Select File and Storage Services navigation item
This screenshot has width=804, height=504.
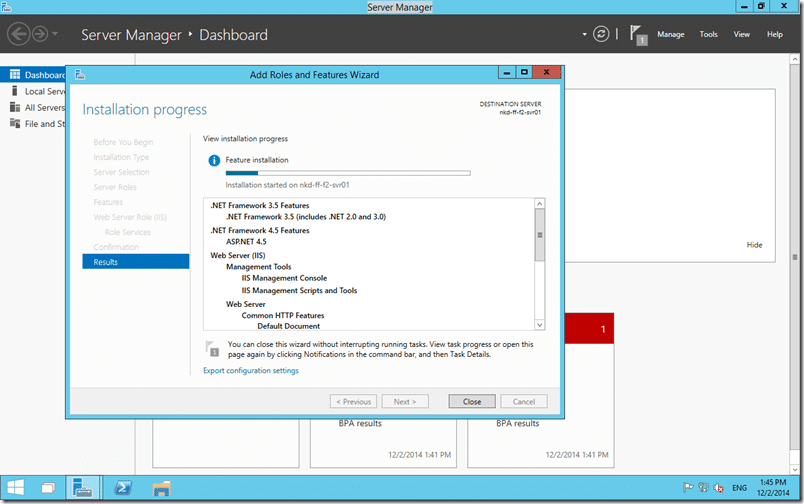click(x=33, y=124)
